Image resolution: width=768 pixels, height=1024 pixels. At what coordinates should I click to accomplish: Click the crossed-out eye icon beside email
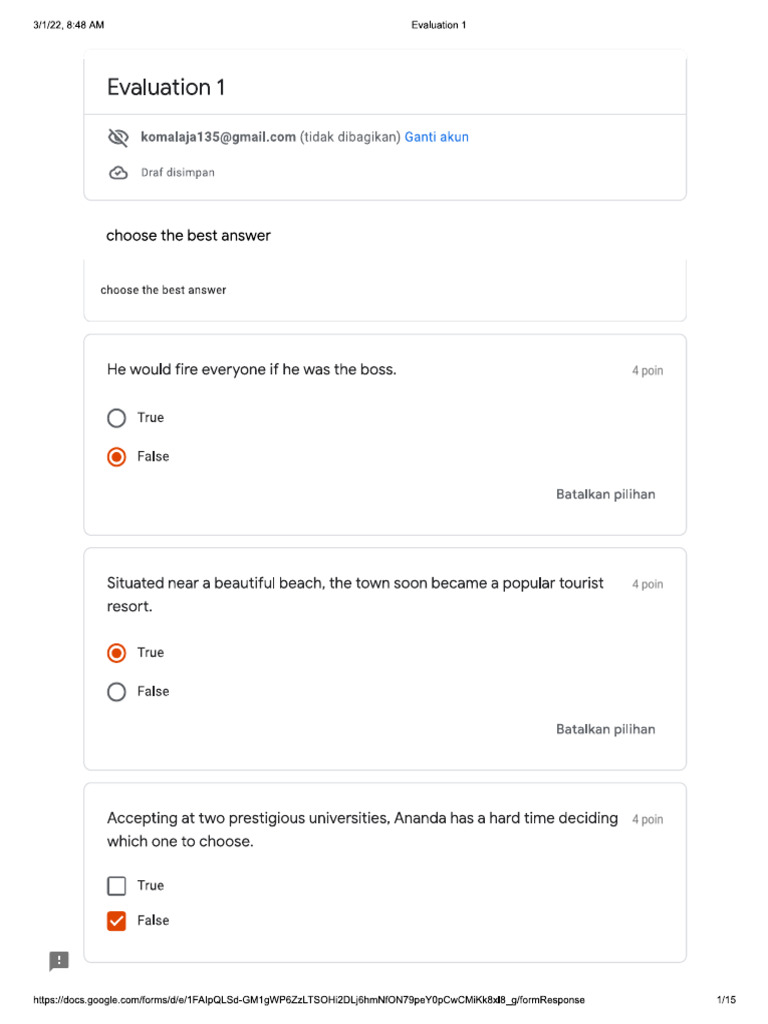tap(118, 137)
